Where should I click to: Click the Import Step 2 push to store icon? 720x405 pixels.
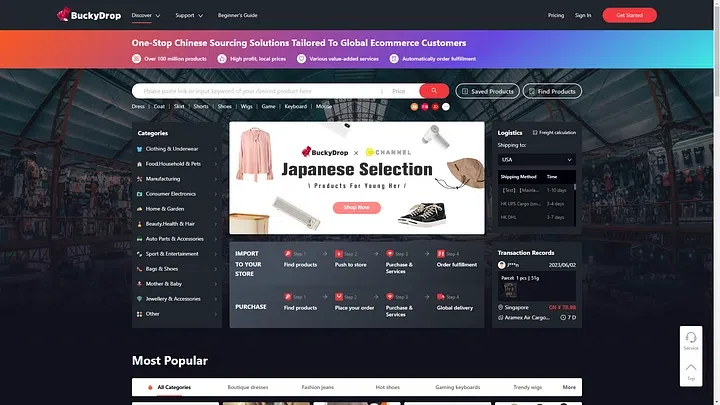[339, 253]
